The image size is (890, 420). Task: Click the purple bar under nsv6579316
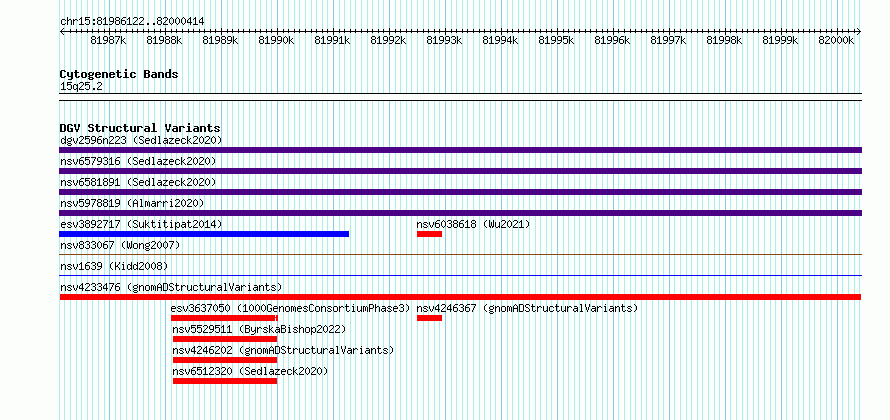point(460,171)
